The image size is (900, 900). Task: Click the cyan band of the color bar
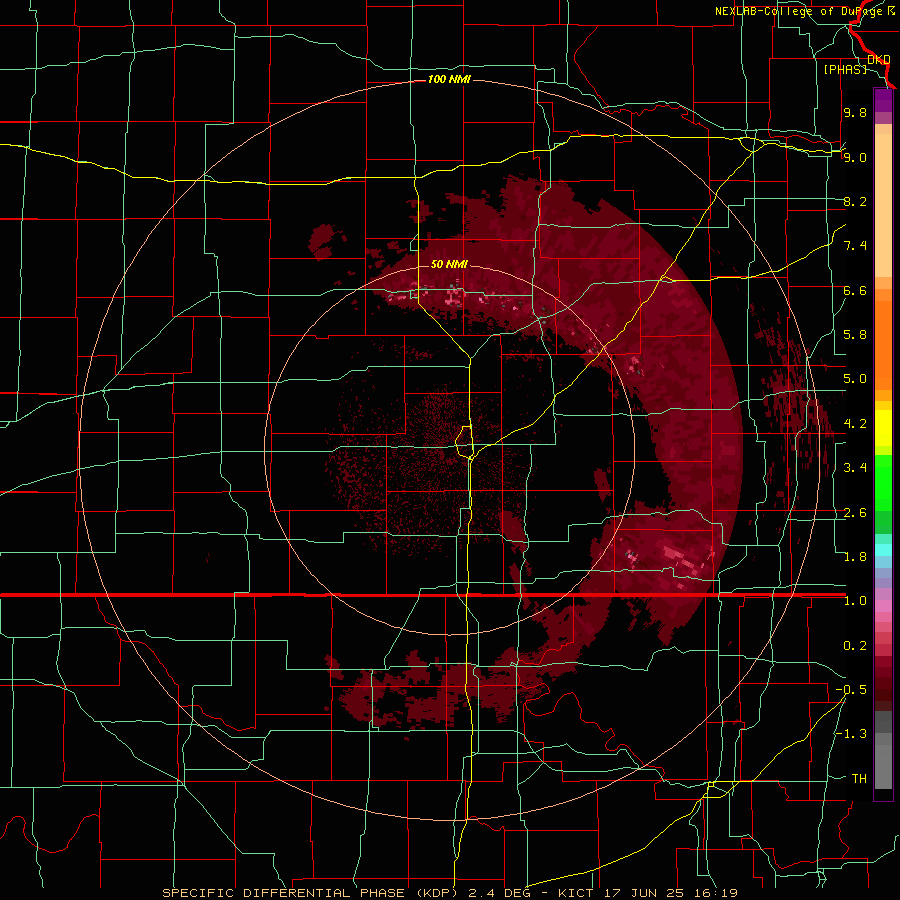click(883, 550)
